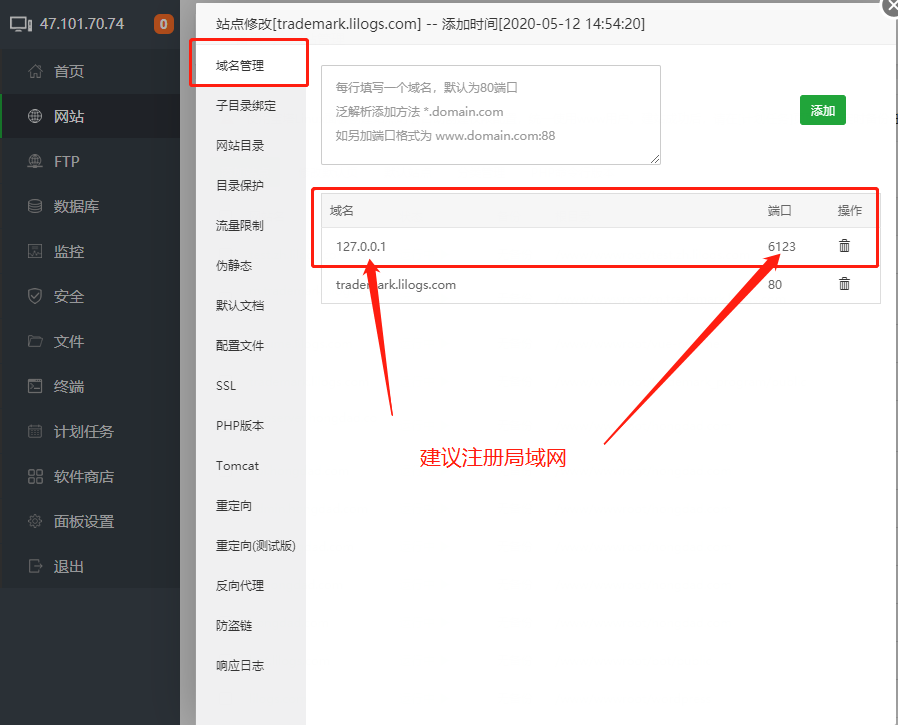Open 软件商店 from the sidebar
The width and height of the screenshot is (898, 725).
pyautogui.click(x=84, y=477)
